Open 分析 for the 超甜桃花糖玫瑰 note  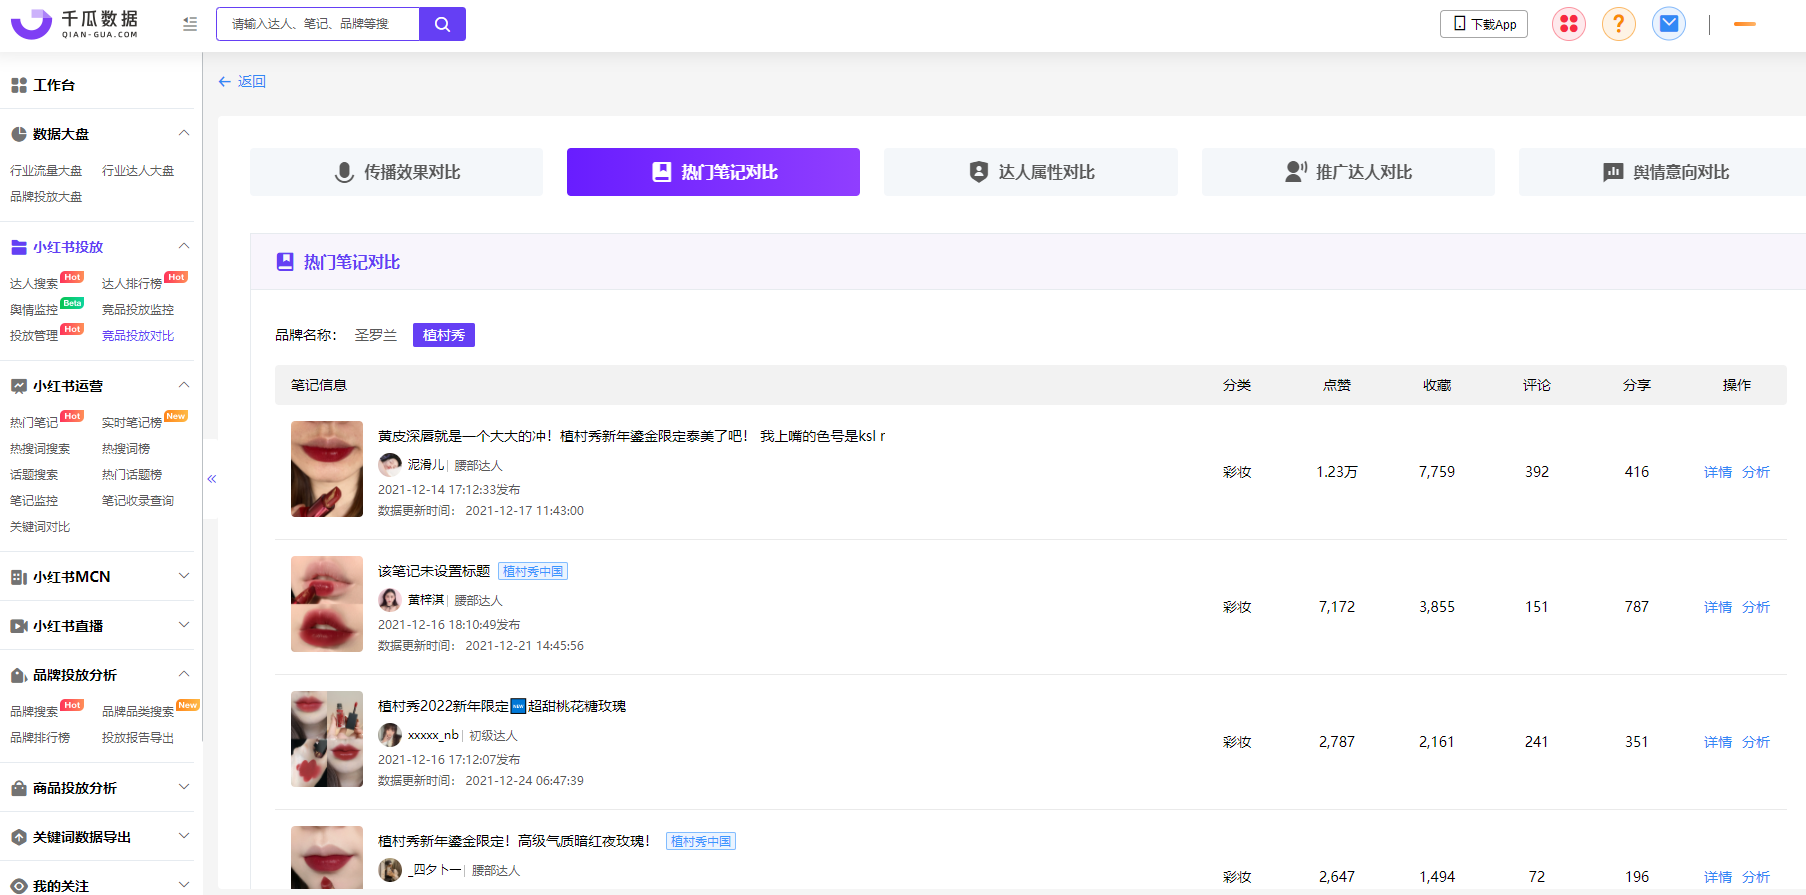(x=1756, y=742)
